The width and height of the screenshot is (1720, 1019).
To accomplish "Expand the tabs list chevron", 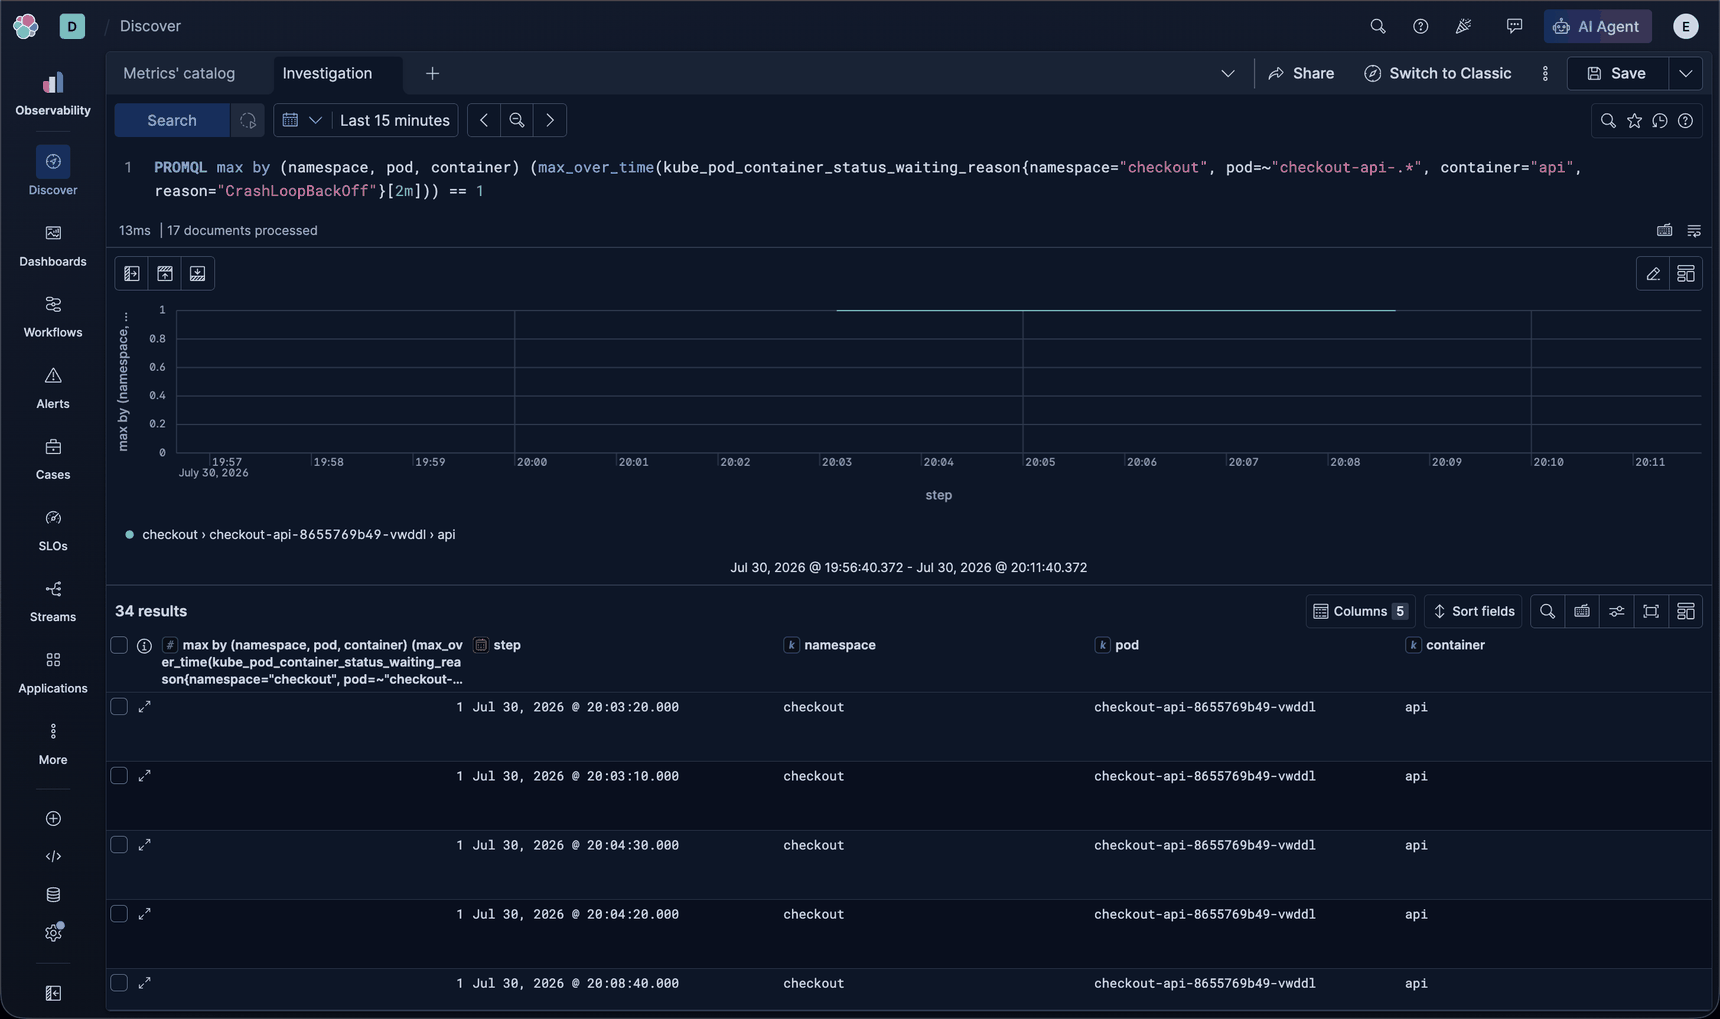I will tap(1228, 73).
